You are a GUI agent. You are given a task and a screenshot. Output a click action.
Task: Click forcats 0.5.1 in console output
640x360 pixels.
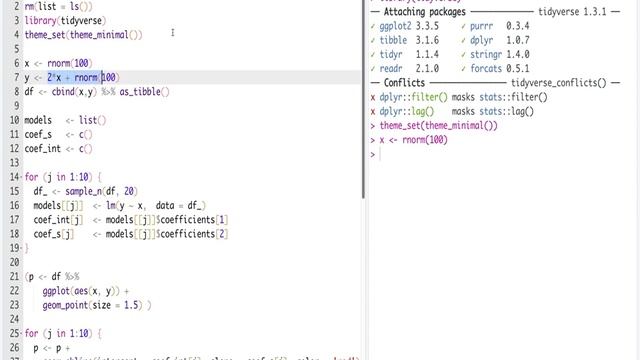pyautogui.click(x=500, y=69)
